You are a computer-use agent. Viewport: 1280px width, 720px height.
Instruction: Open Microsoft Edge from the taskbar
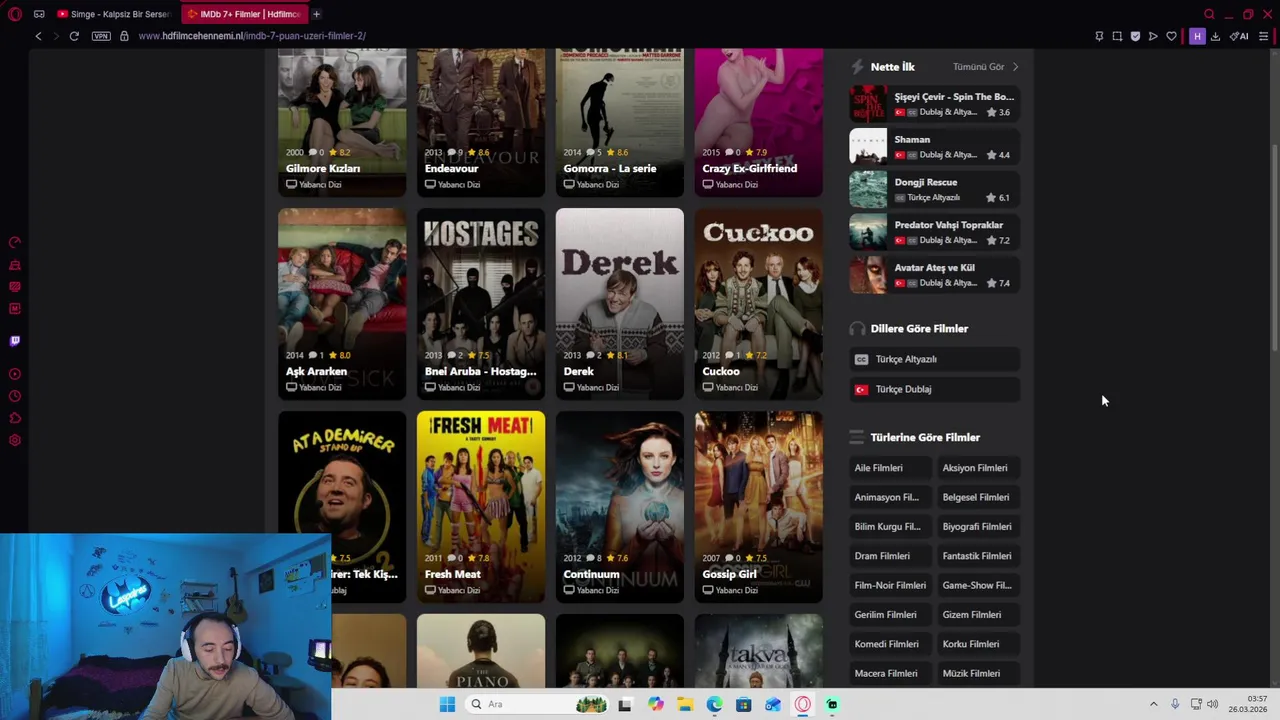coord(714,704)
